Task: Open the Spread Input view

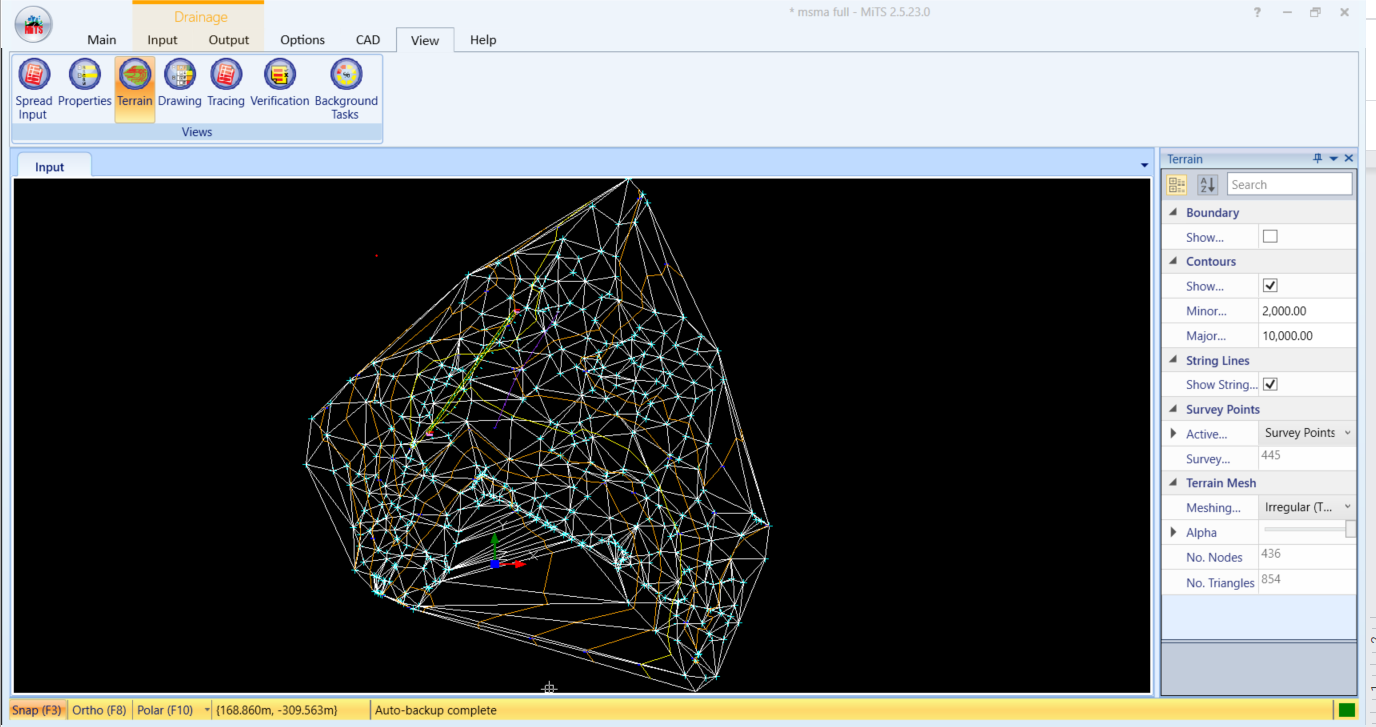Action: point(33,89)
